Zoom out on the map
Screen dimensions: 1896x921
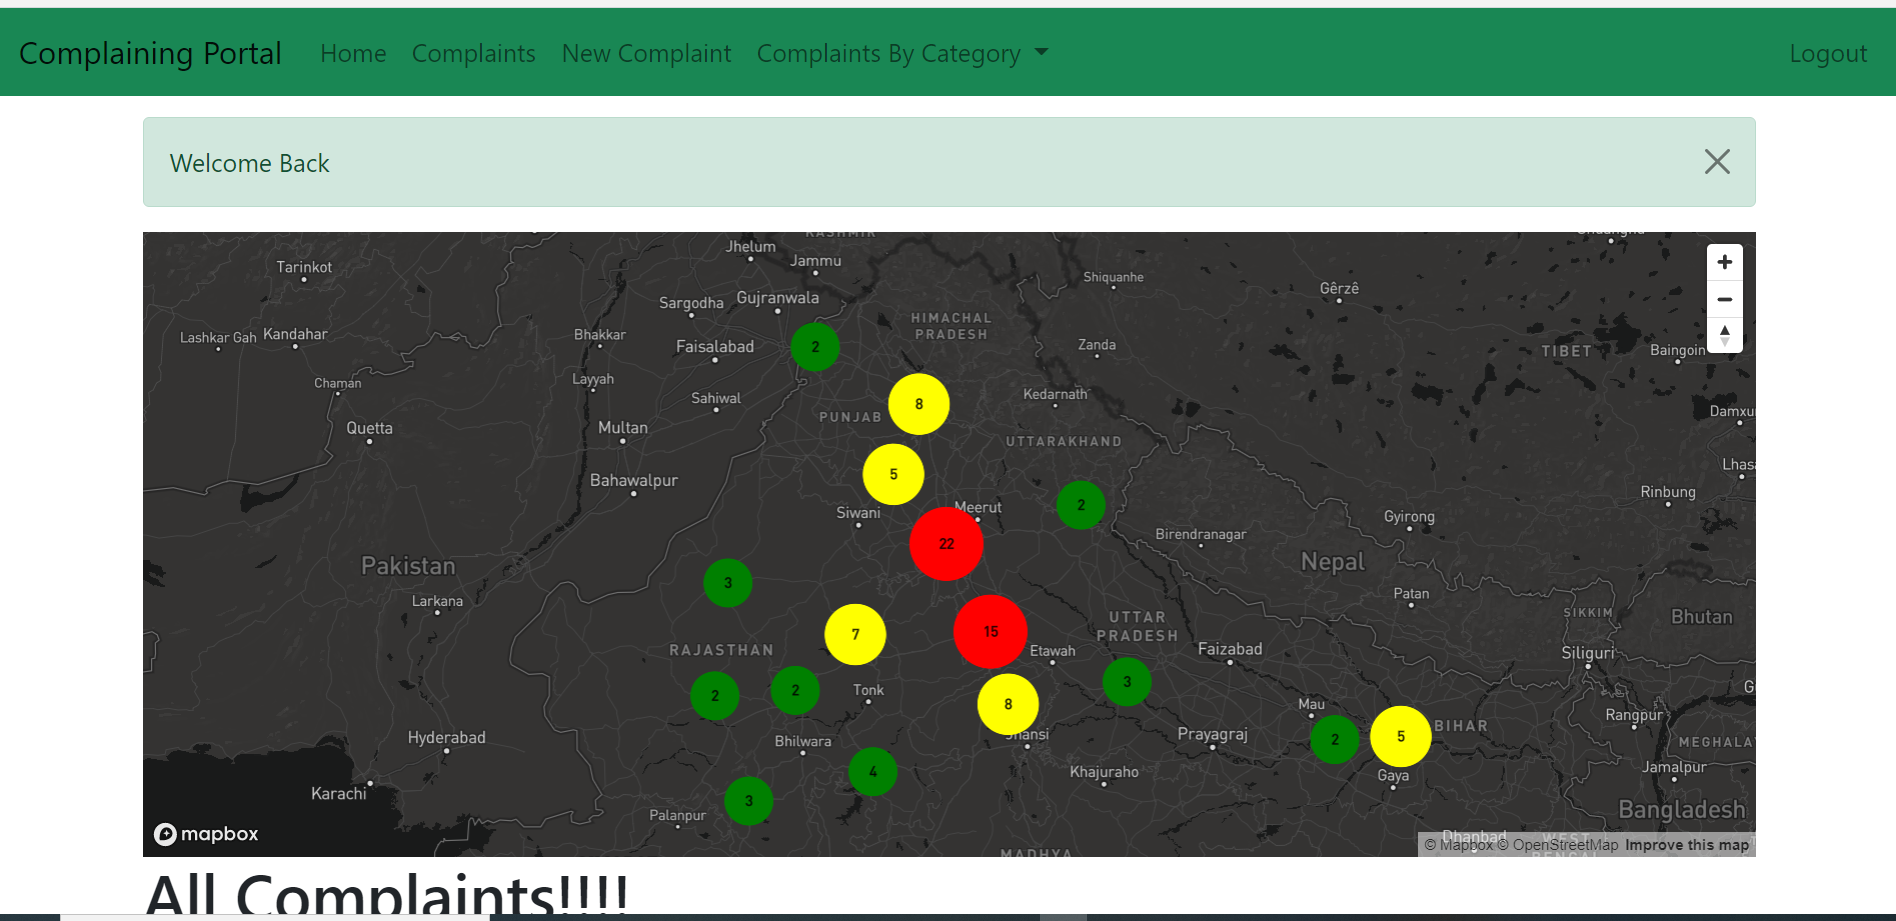1724,298
